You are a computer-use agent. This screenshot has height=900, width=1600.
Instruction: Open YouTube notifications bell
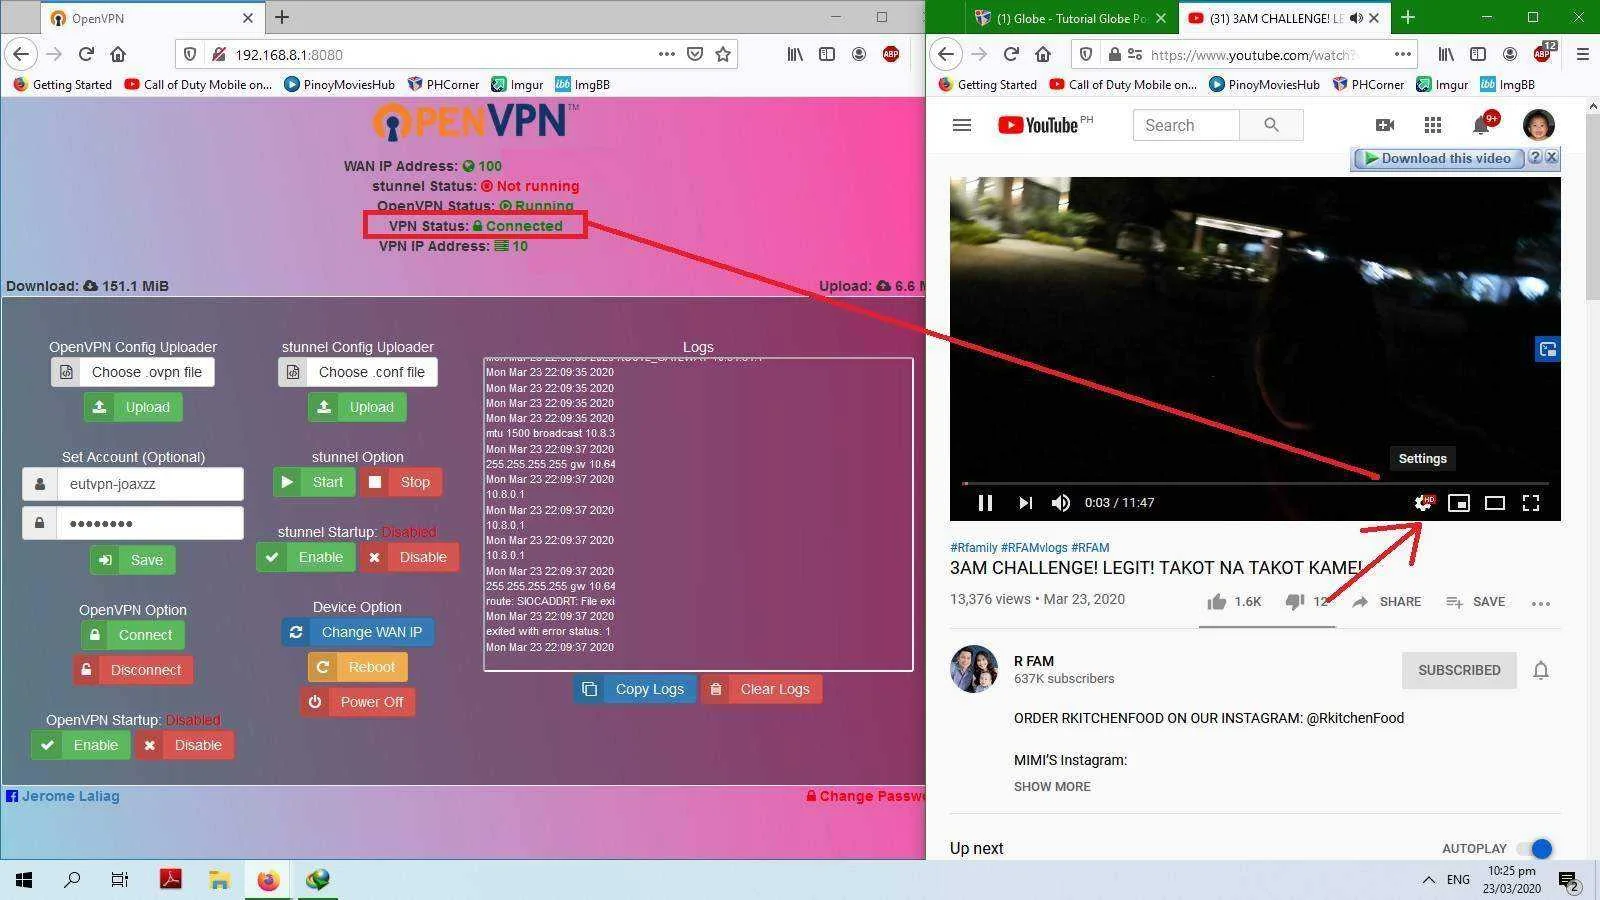pyautogui.click(x=1482, y=125)
